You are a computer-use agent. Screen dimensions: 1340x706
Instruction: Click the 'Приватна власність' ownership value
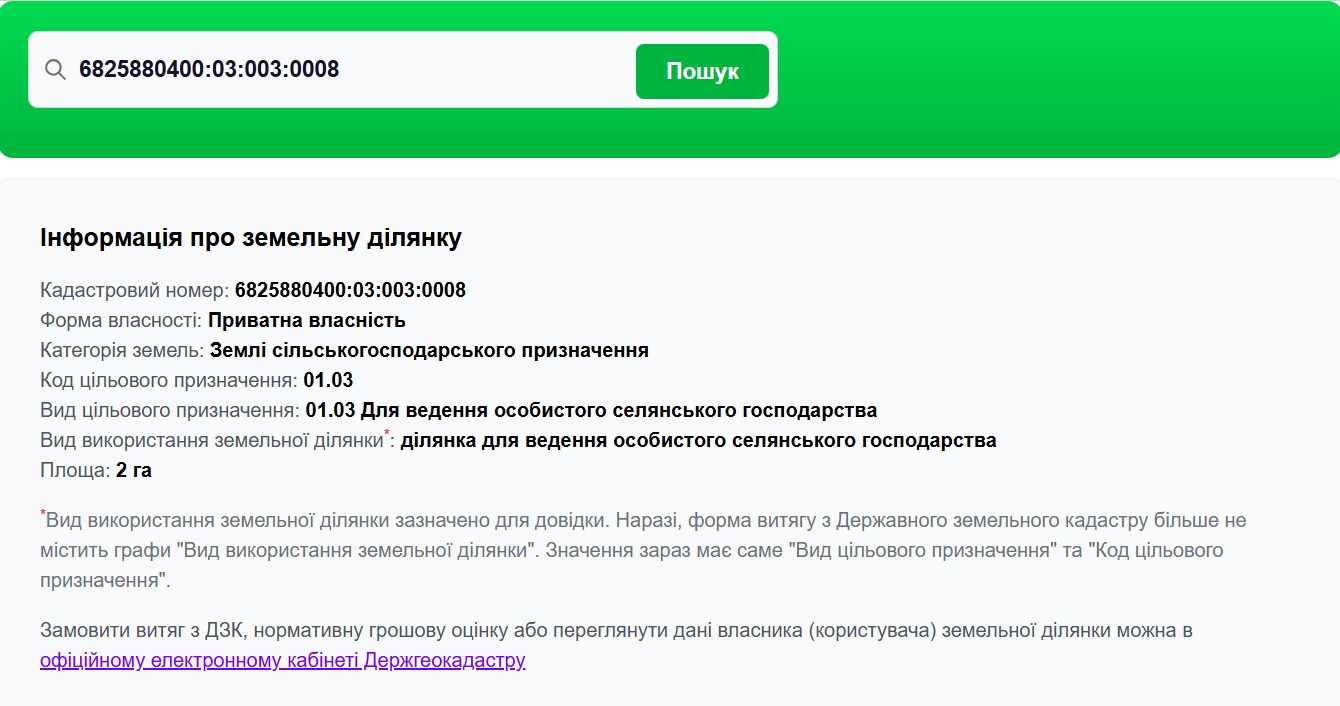(x=306, y=321)
